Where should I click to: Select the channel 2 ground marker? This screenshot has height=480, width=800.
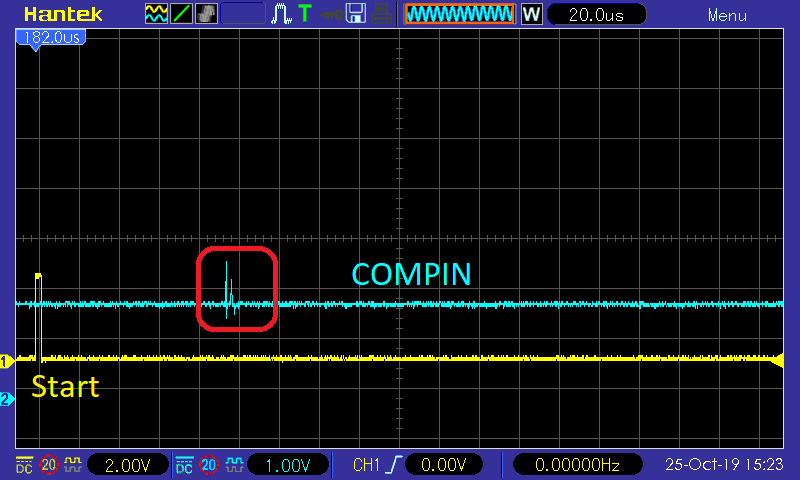[7, 399]
